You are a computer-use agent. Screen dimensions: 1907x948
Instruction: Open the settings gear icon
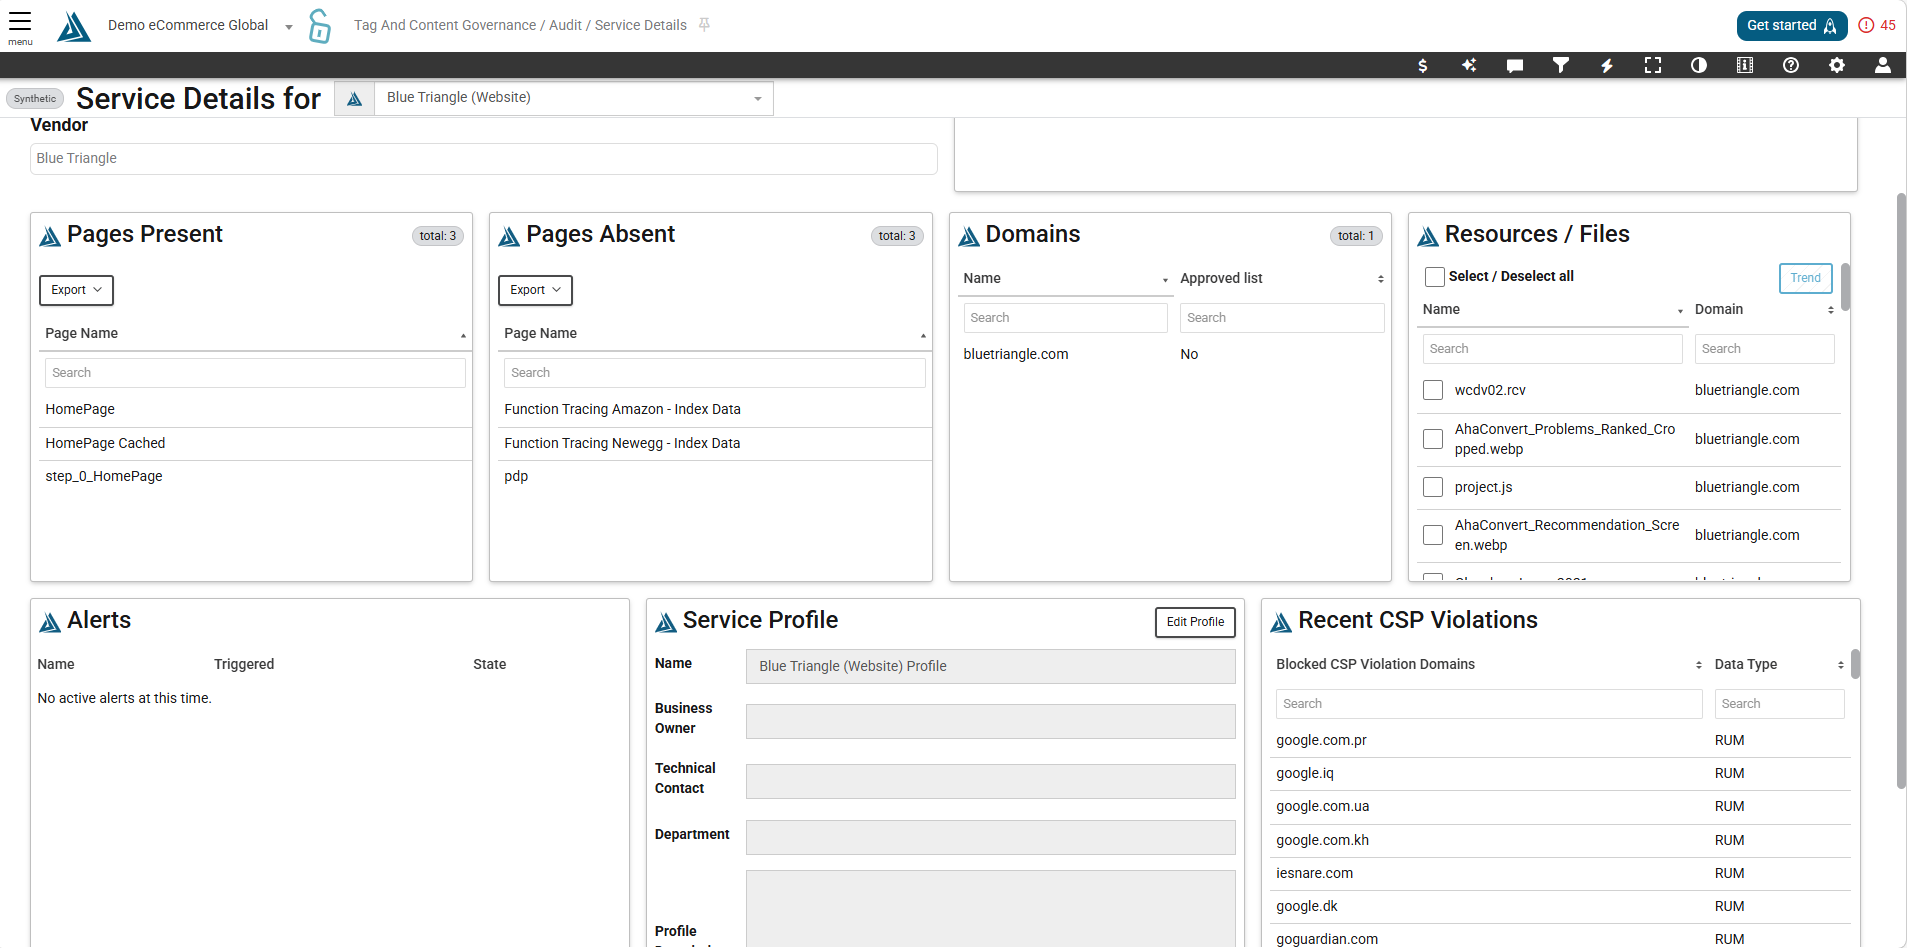click(x=1837, y=65)
